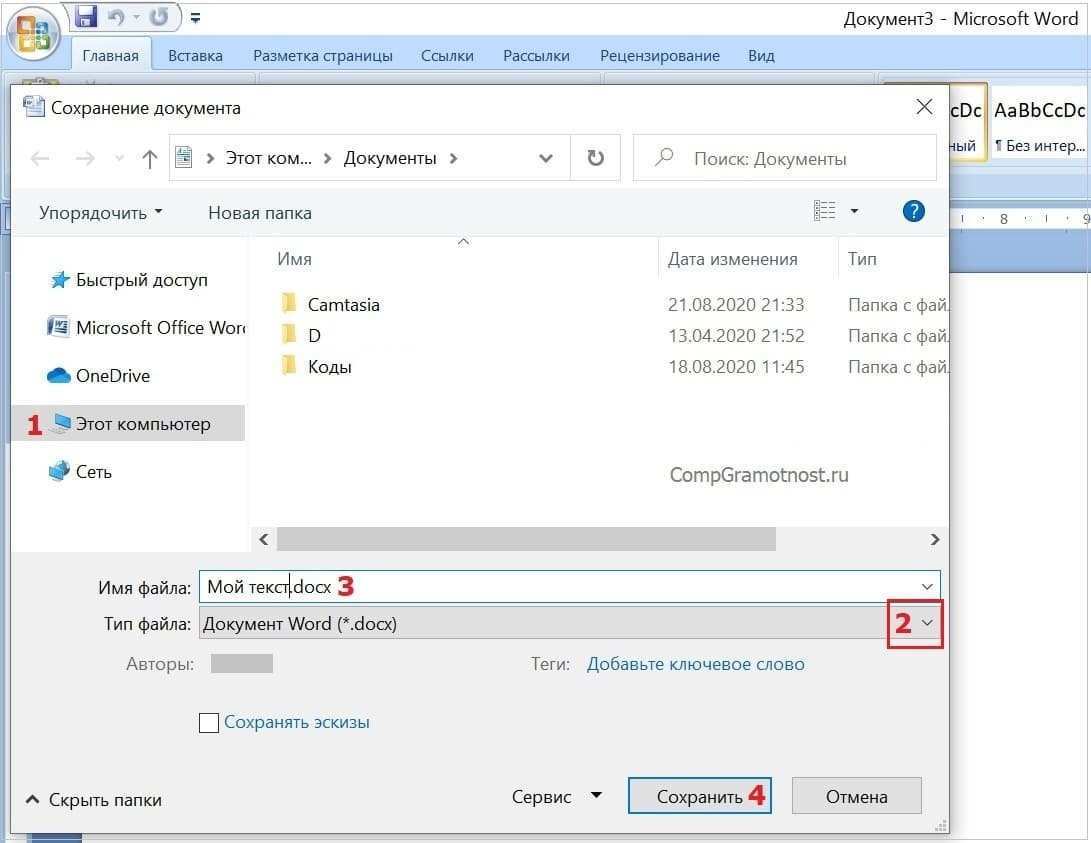The height and width of the screenshot is (843, 1091).
Task: Change the folder view layout icon
Action: coord(826,210)
